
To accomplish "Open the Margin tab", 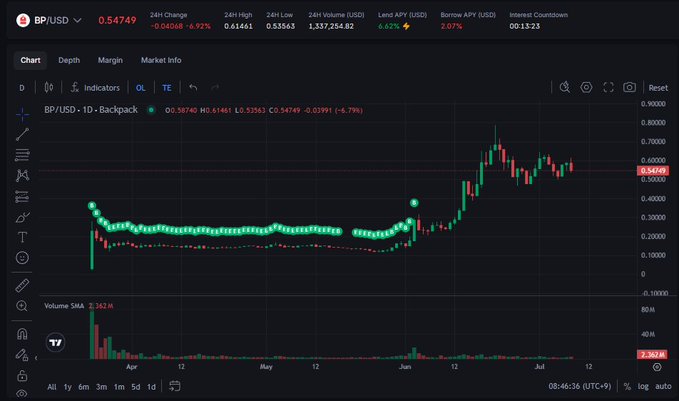I will (110, 60).
